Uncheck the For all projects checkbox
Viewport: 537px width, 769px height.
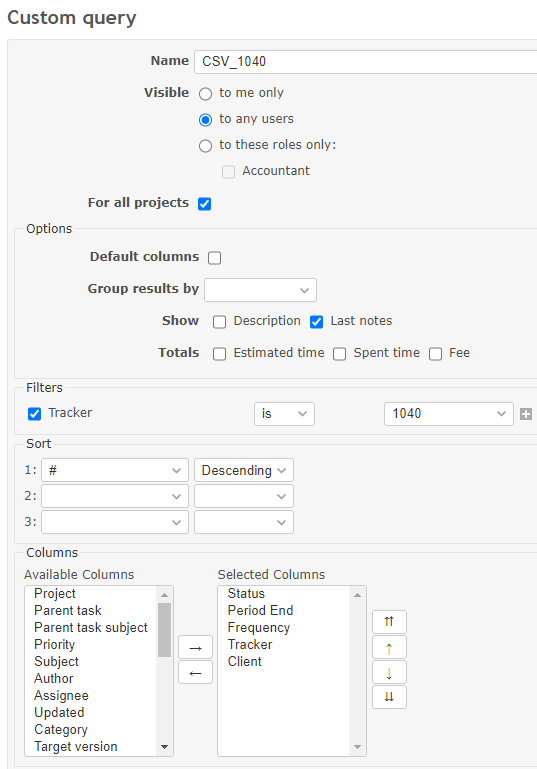[x=205, y=204]
